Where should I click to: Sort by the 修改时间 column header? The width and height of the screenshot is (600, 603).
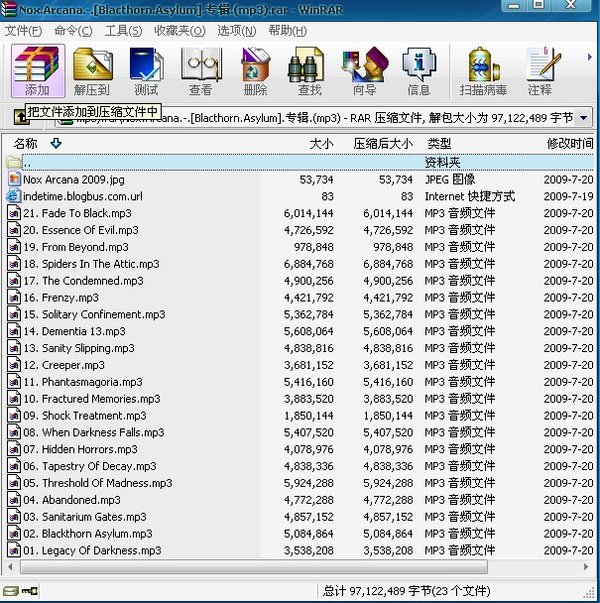pos(570,144)
